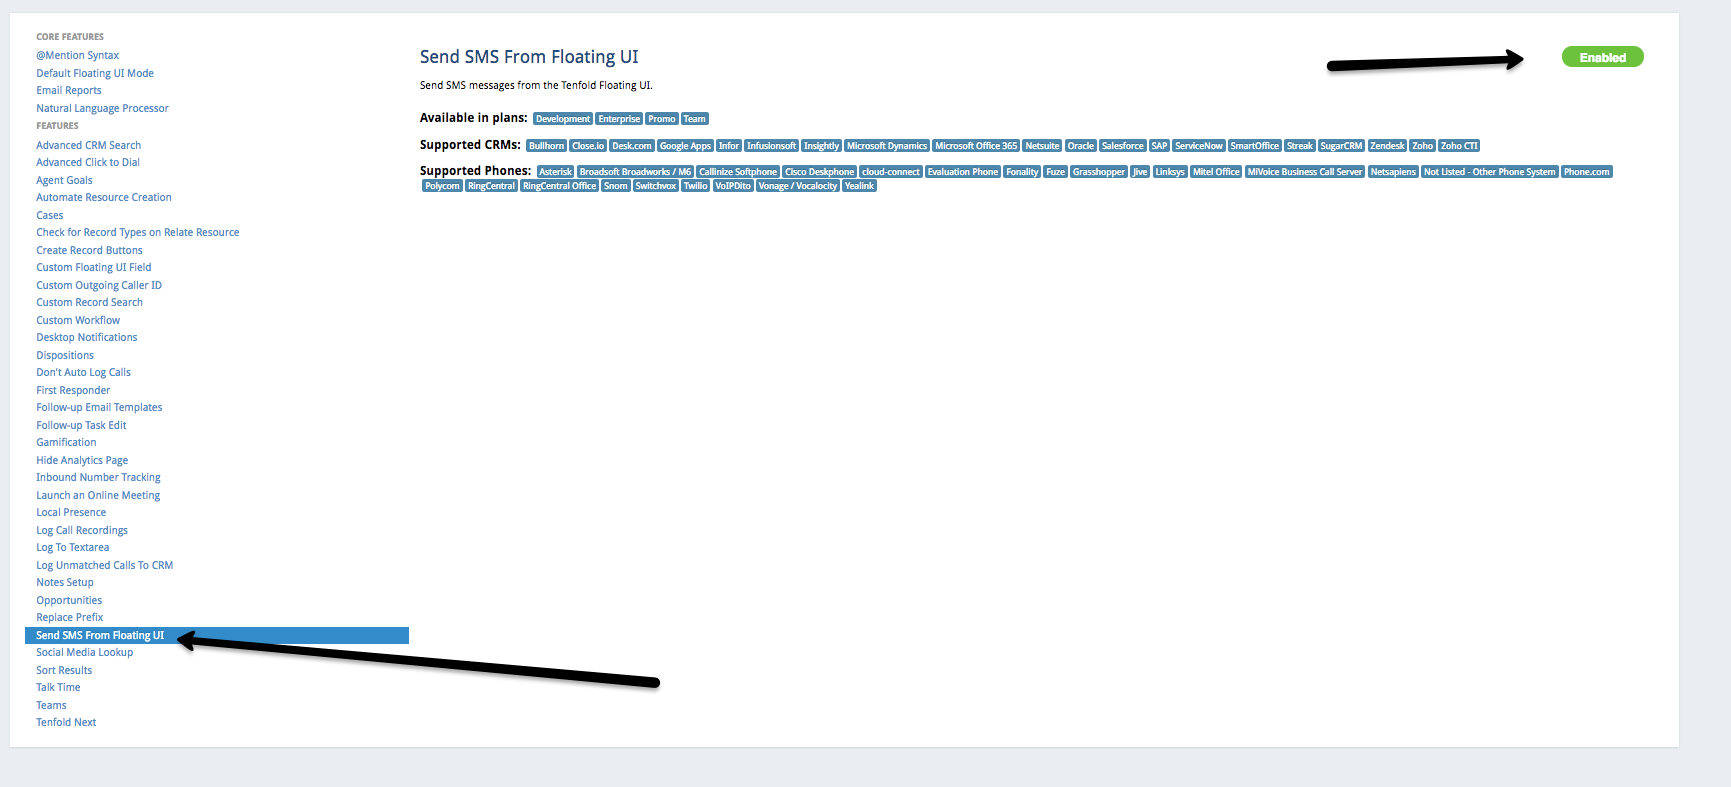Select Desktop Notifications
The height and width of the screenshot is (787, 1731).
(87, 337)
